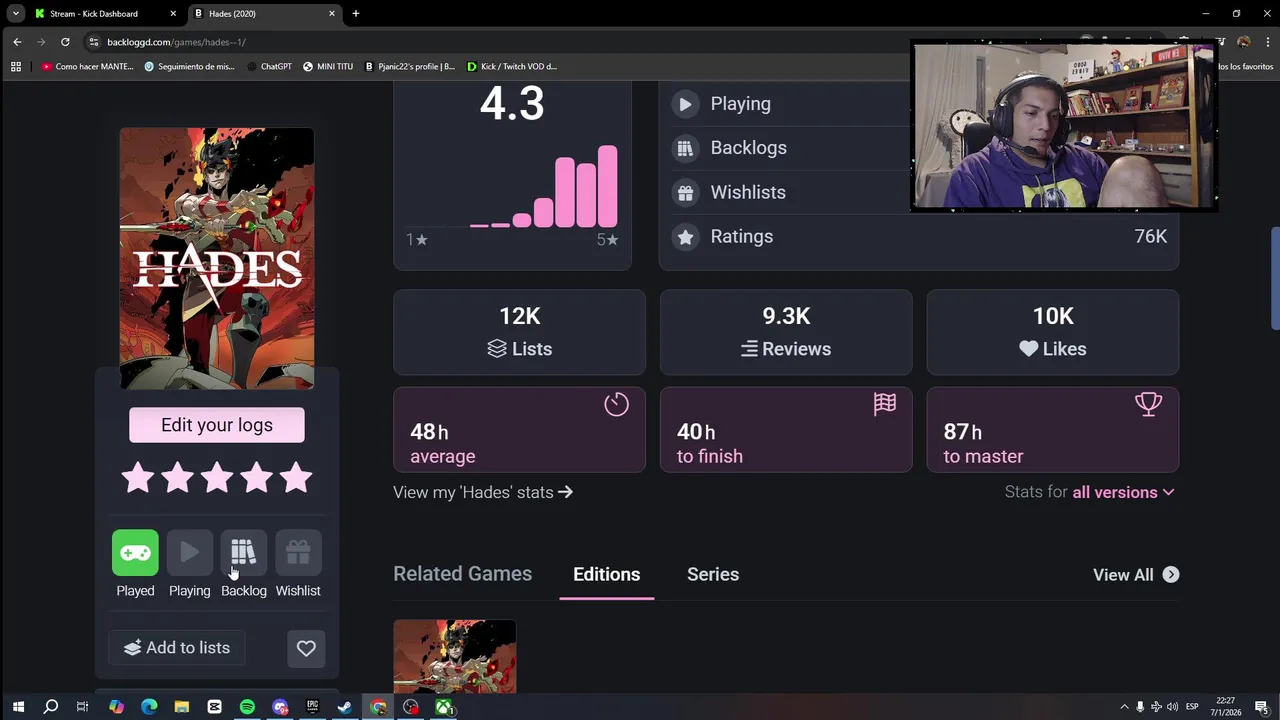
Task: Open File Explorer from taskbar
Action: (x=181, y=707)
